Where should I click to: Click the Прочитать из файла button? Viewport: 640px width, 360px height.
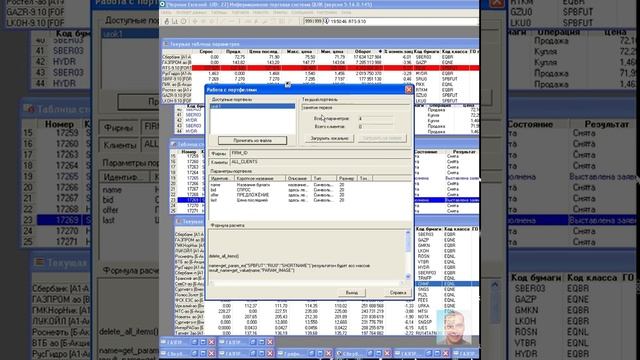tap(252, 140)
